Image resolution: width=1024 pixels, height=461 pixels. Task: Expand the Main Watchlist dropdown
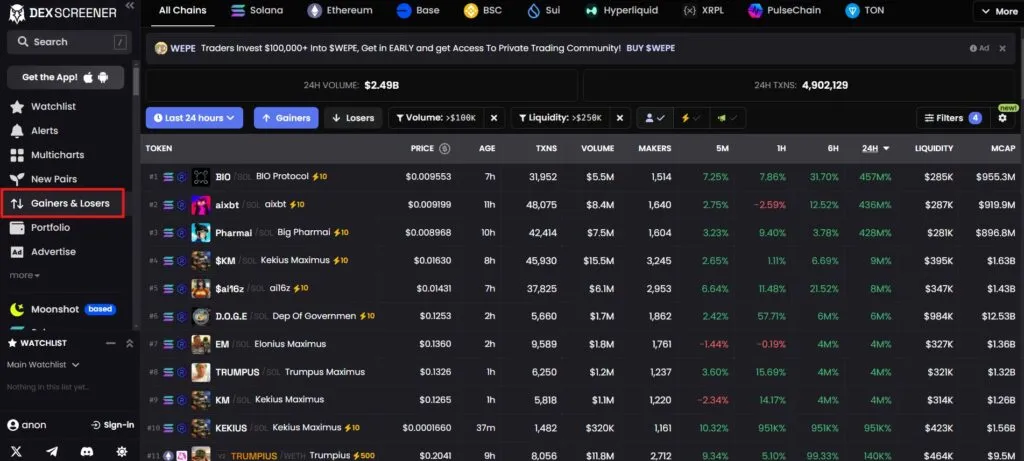(42, 364)
